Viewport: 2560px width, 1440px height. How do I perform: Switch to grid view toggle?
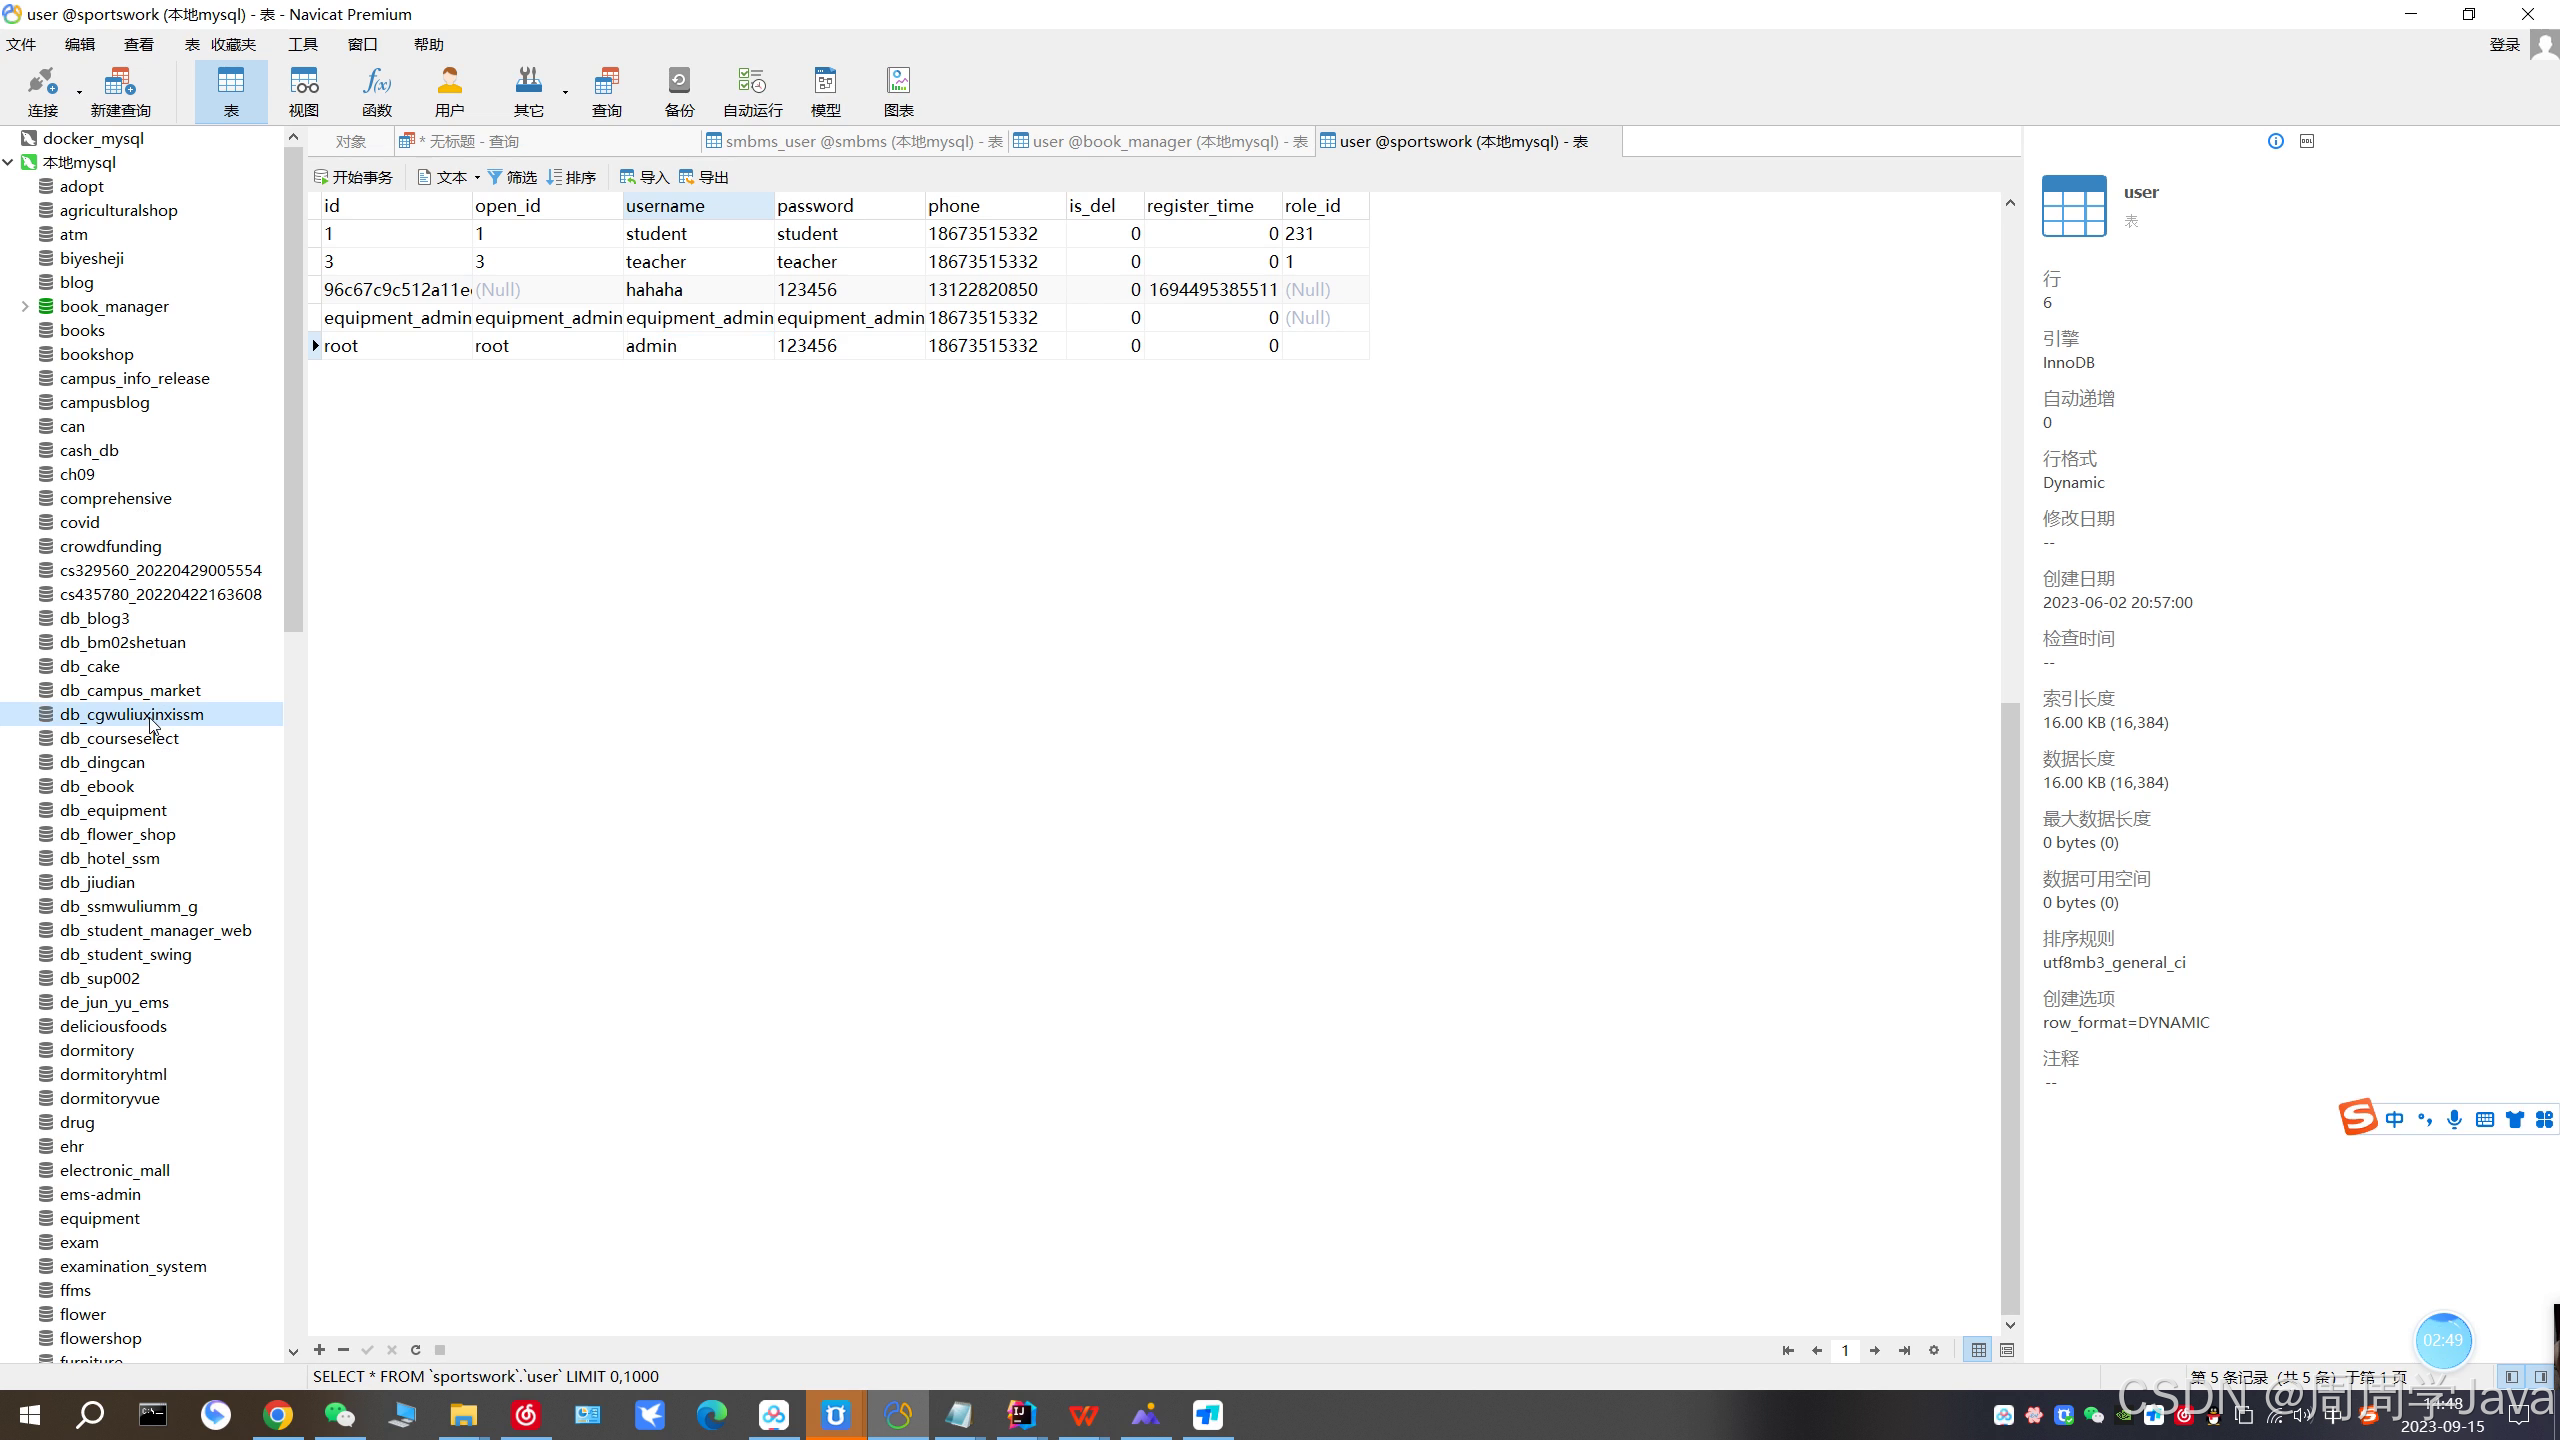point(1978,1350)
